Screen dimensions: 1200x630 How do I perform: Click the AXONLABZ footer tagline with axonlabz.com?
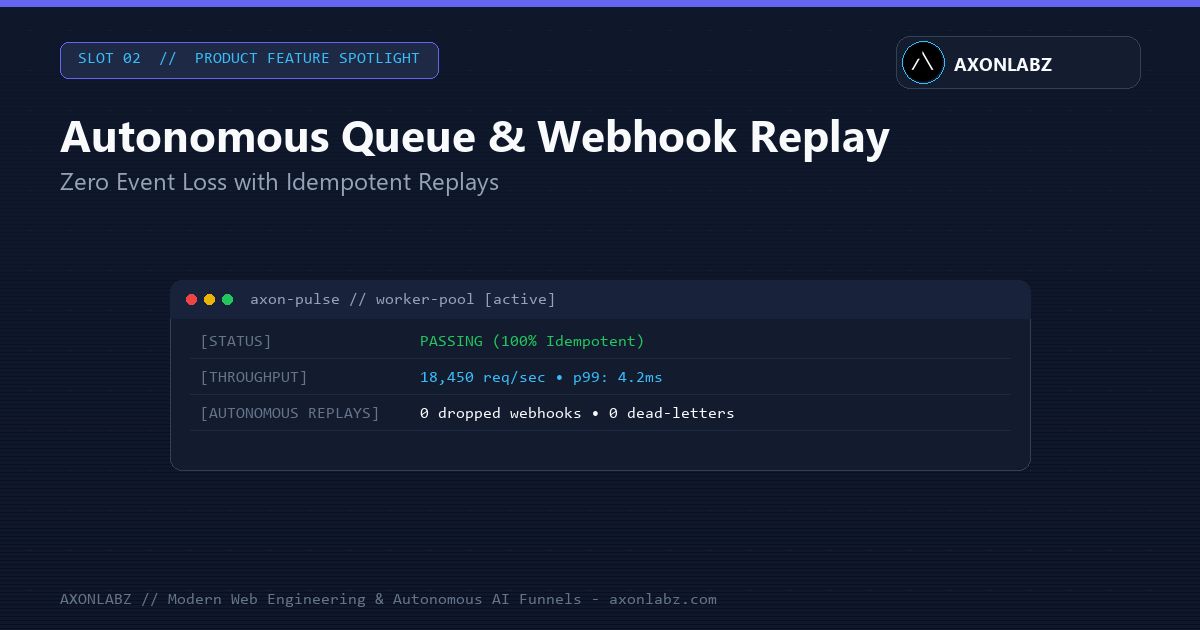[x=388, y=599]
